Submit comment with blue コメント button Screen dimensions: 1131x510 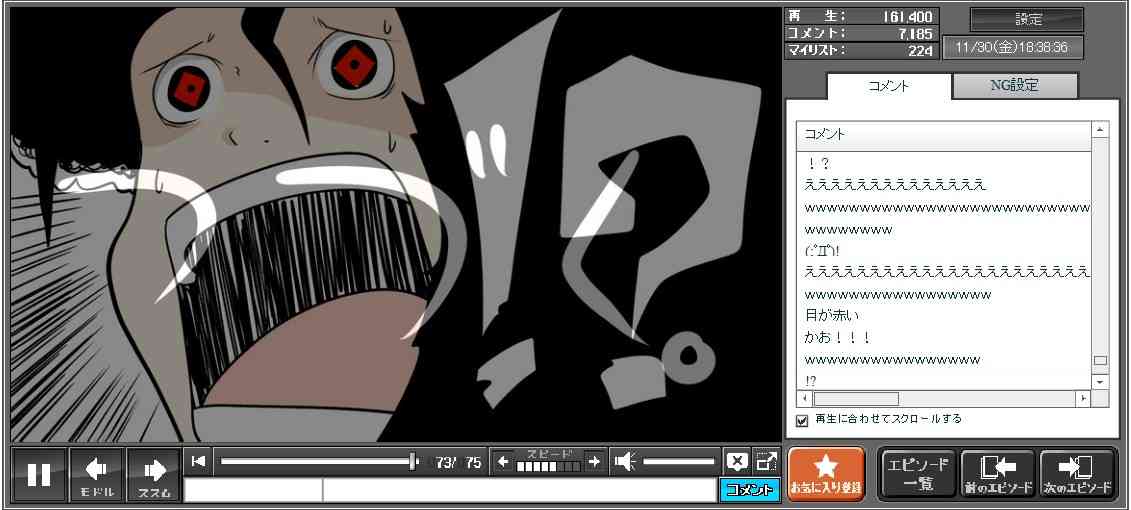(x=748, y=490)
